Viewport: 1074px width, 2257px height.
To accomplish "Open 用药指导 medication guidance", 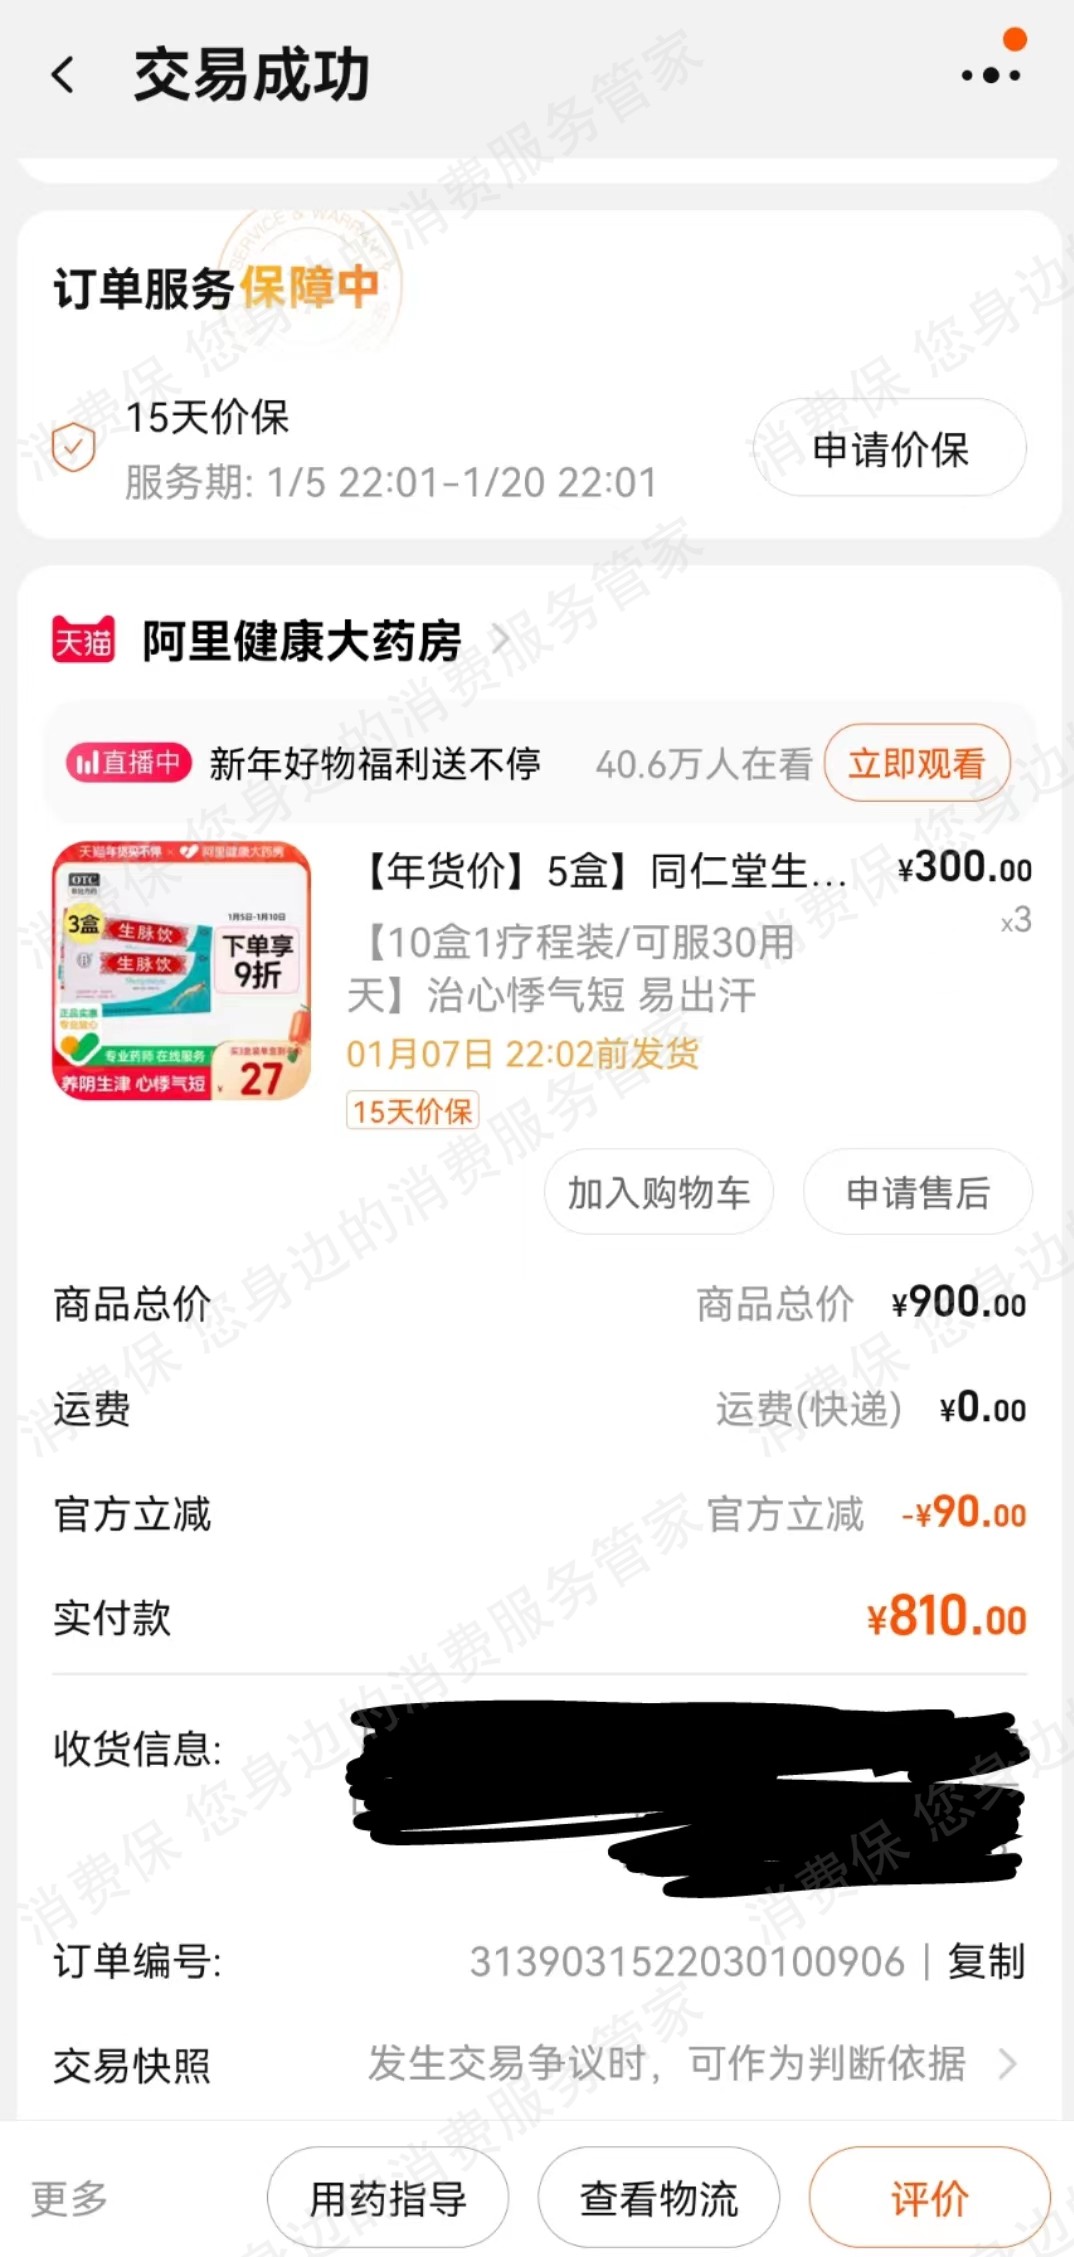I will [388, 2199].
